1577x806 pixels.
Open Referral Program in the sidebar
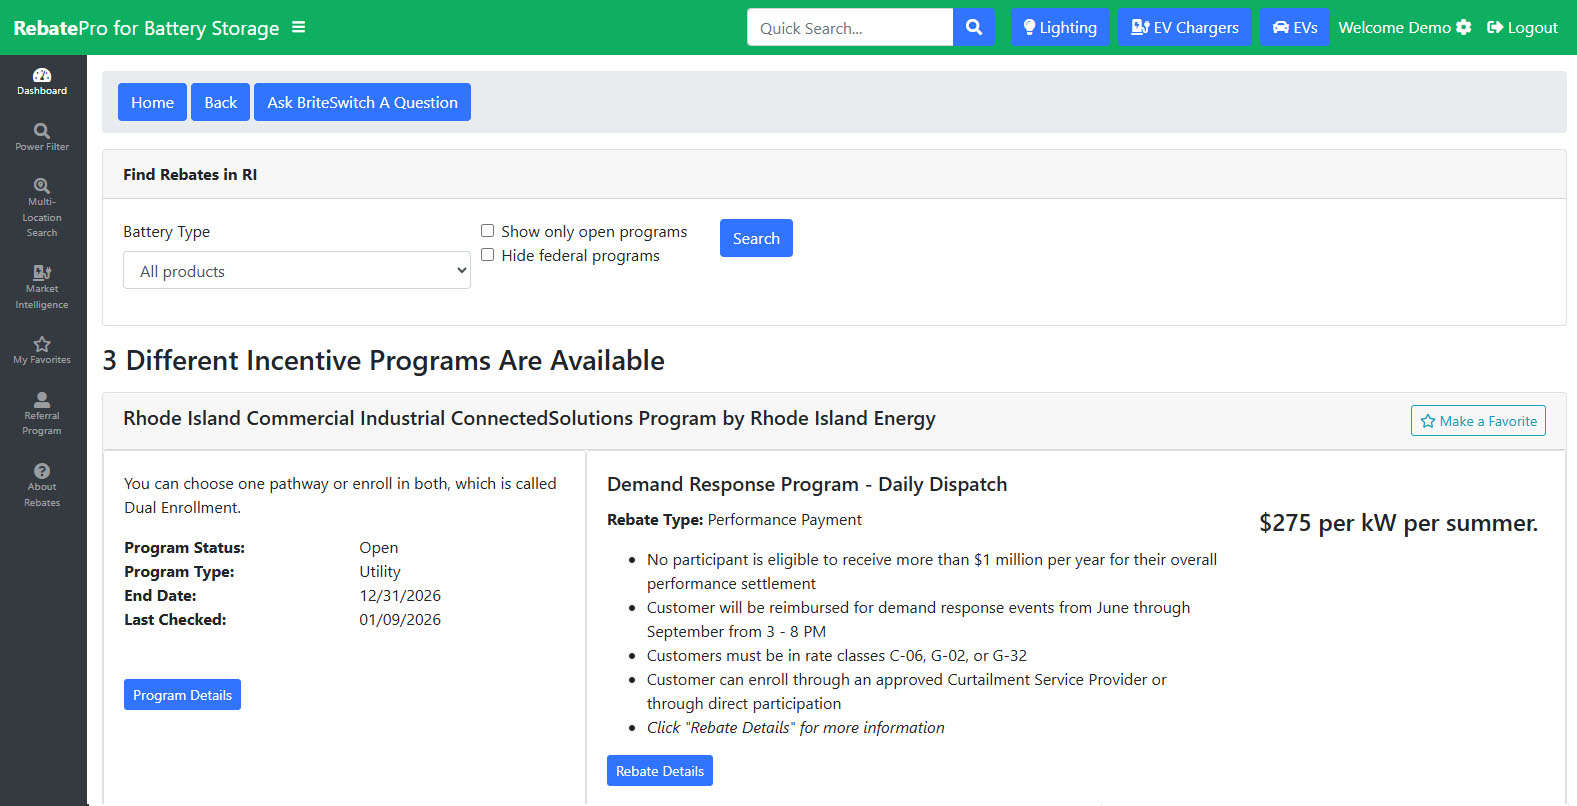42,414
